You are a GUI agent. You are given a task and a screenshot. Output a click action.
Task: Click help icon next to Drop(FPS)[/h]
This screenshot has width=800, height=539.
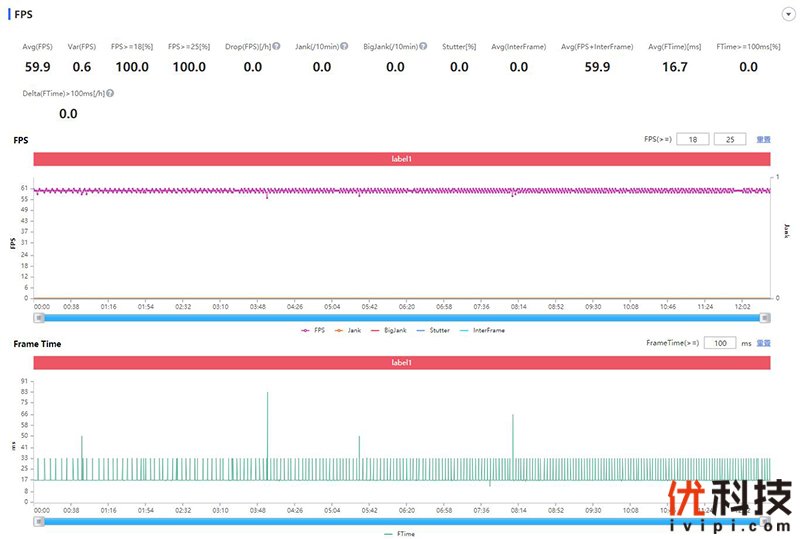tap(276, 46)
